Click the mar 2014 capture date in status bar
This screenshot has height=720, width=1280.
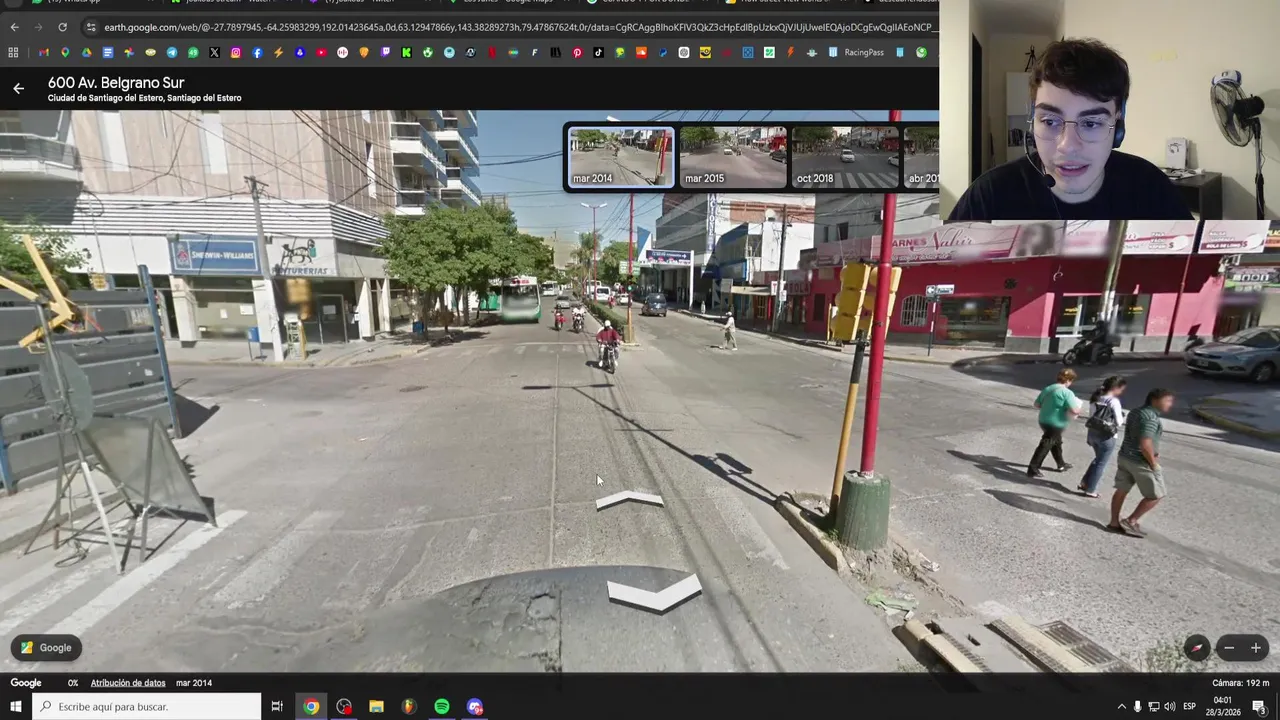[194, 683]
